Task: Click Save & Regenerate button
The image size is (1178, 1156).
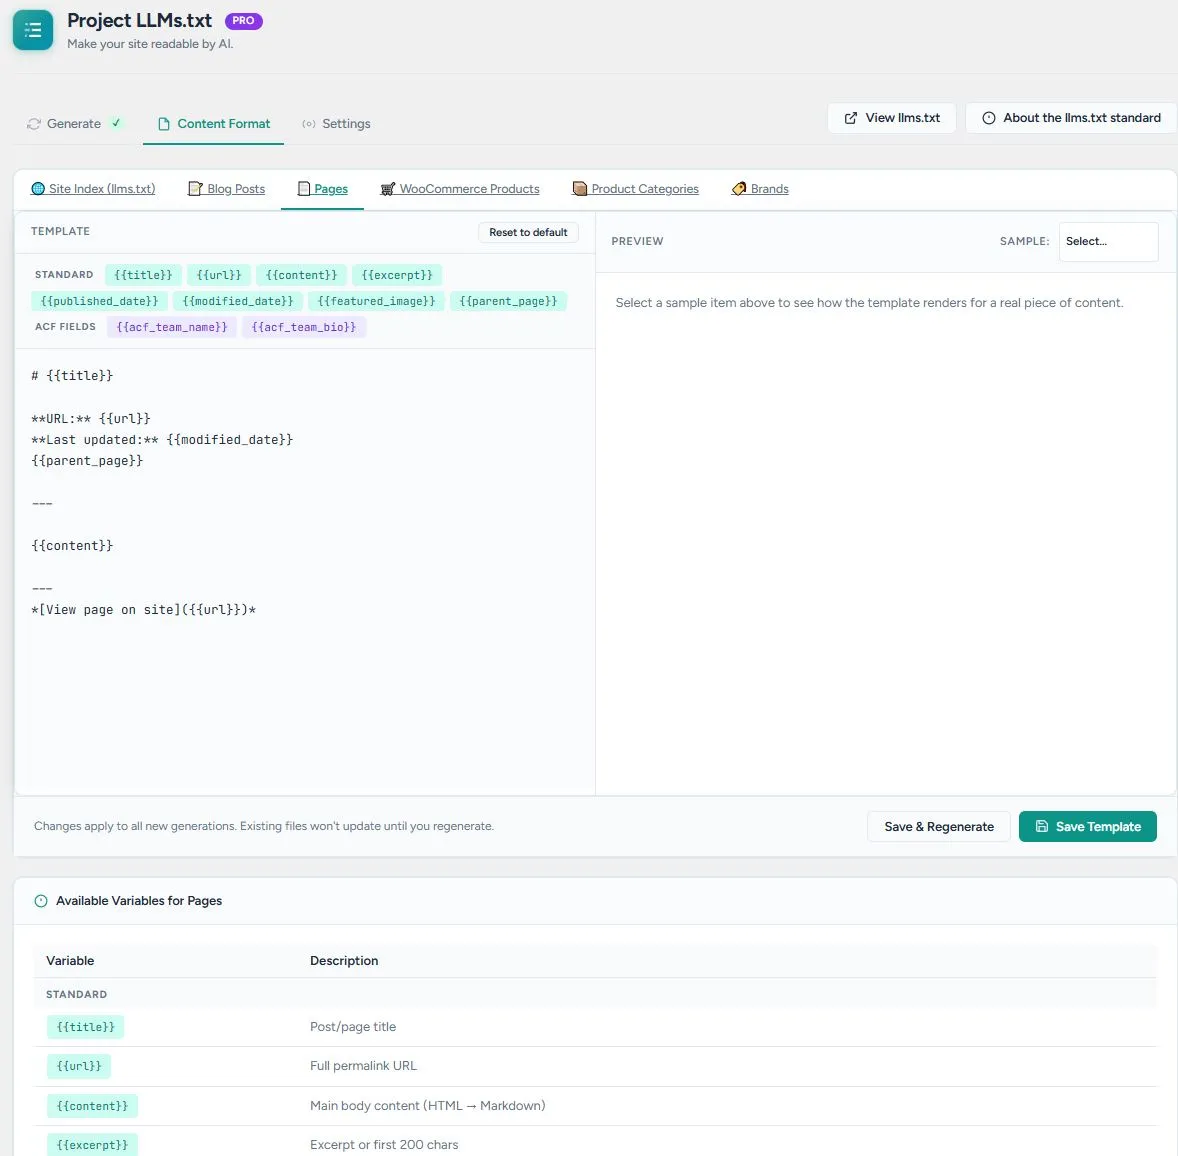Action: pyautogui.click(x=938, y=826)
